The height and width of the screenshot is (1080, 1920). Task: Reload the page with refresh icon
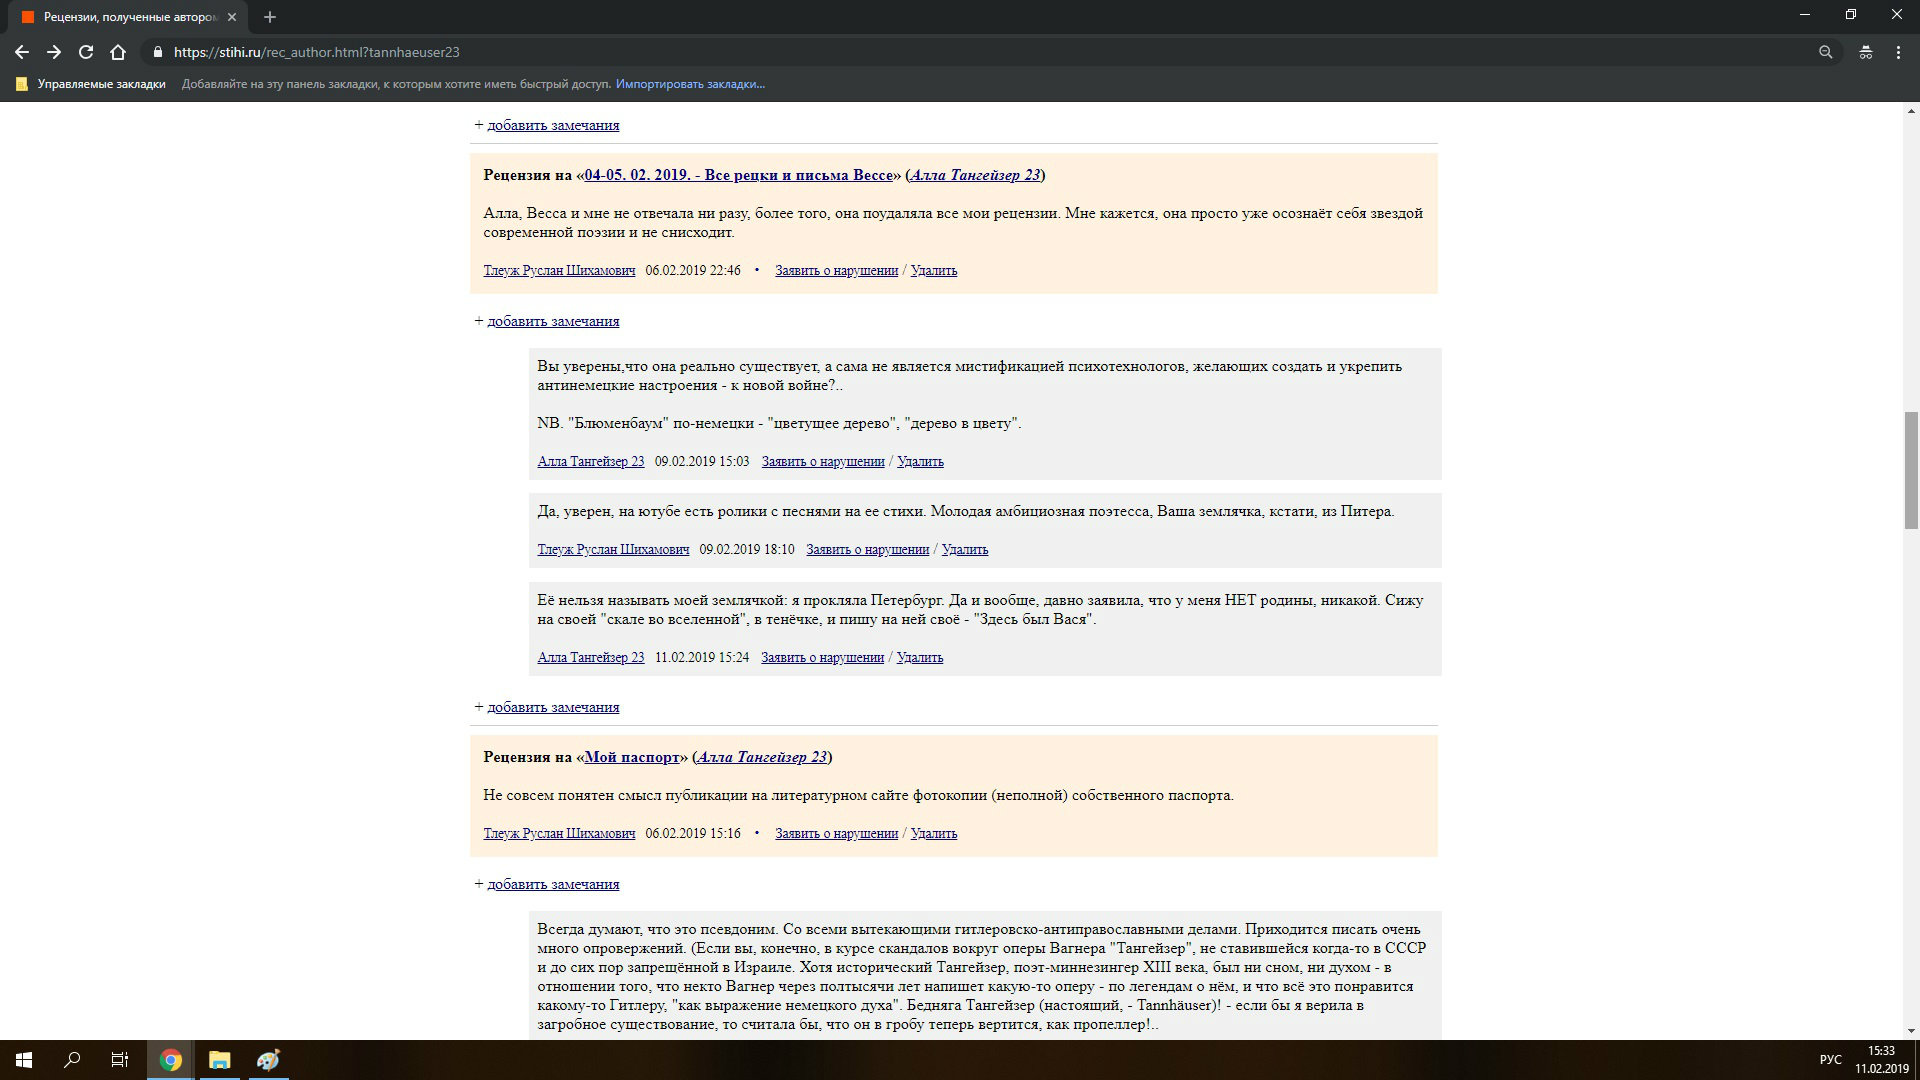(86, 52)
